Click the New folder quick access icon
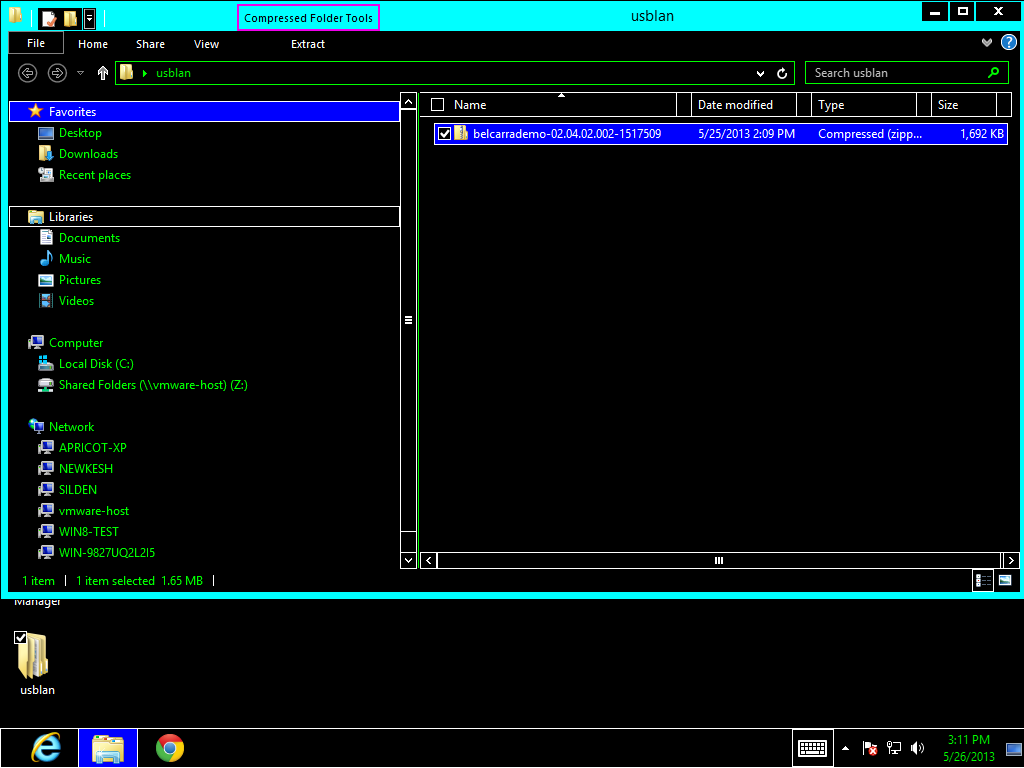This screenshot has width=1024, height=768. pyautogui.click(x=71, y=18)
